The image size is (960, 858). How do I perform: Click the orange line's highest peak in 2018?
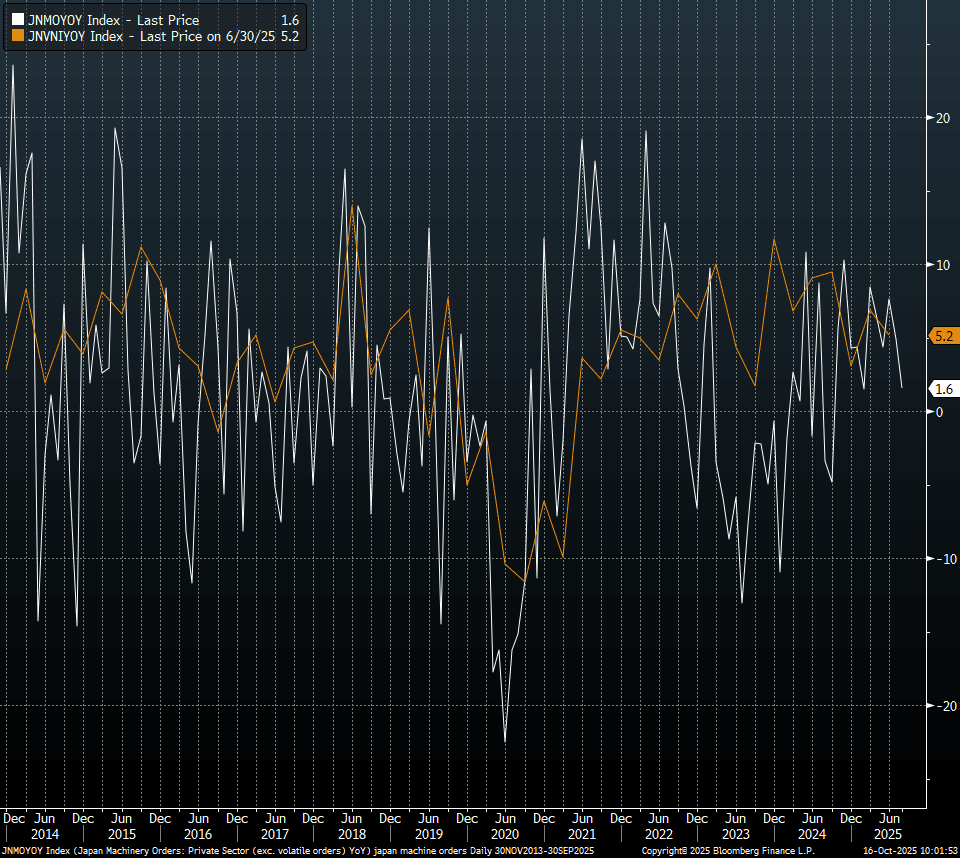point(352,207)
